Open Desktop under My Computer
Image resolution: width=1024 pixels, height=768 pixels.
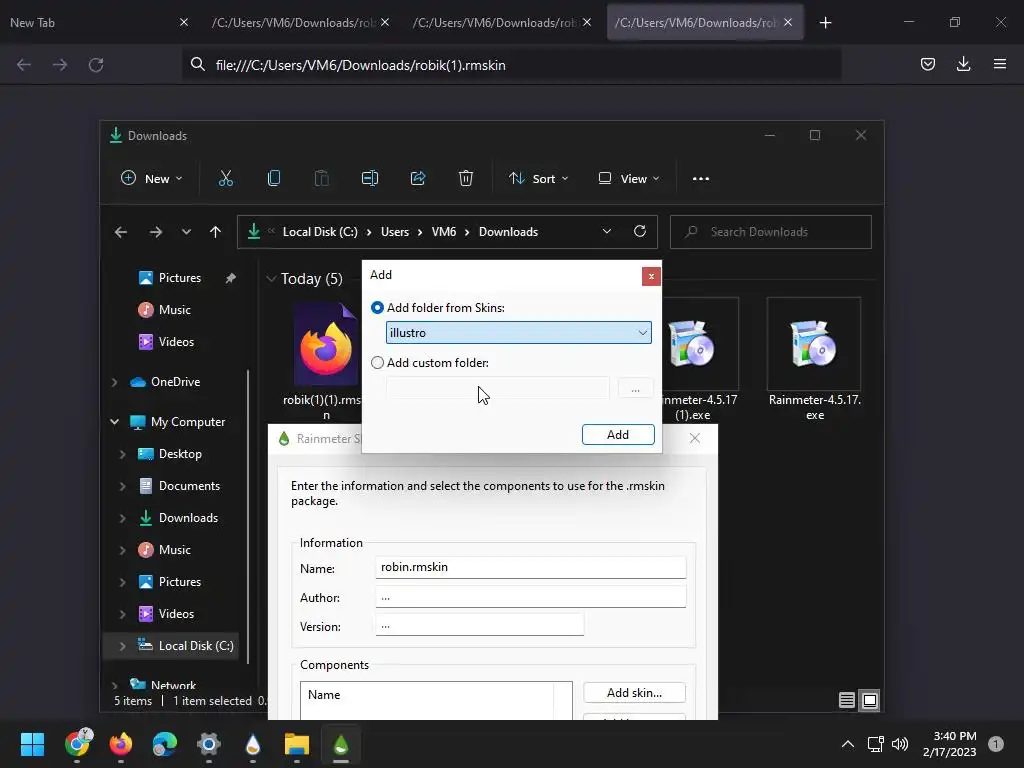click(180, 454)
